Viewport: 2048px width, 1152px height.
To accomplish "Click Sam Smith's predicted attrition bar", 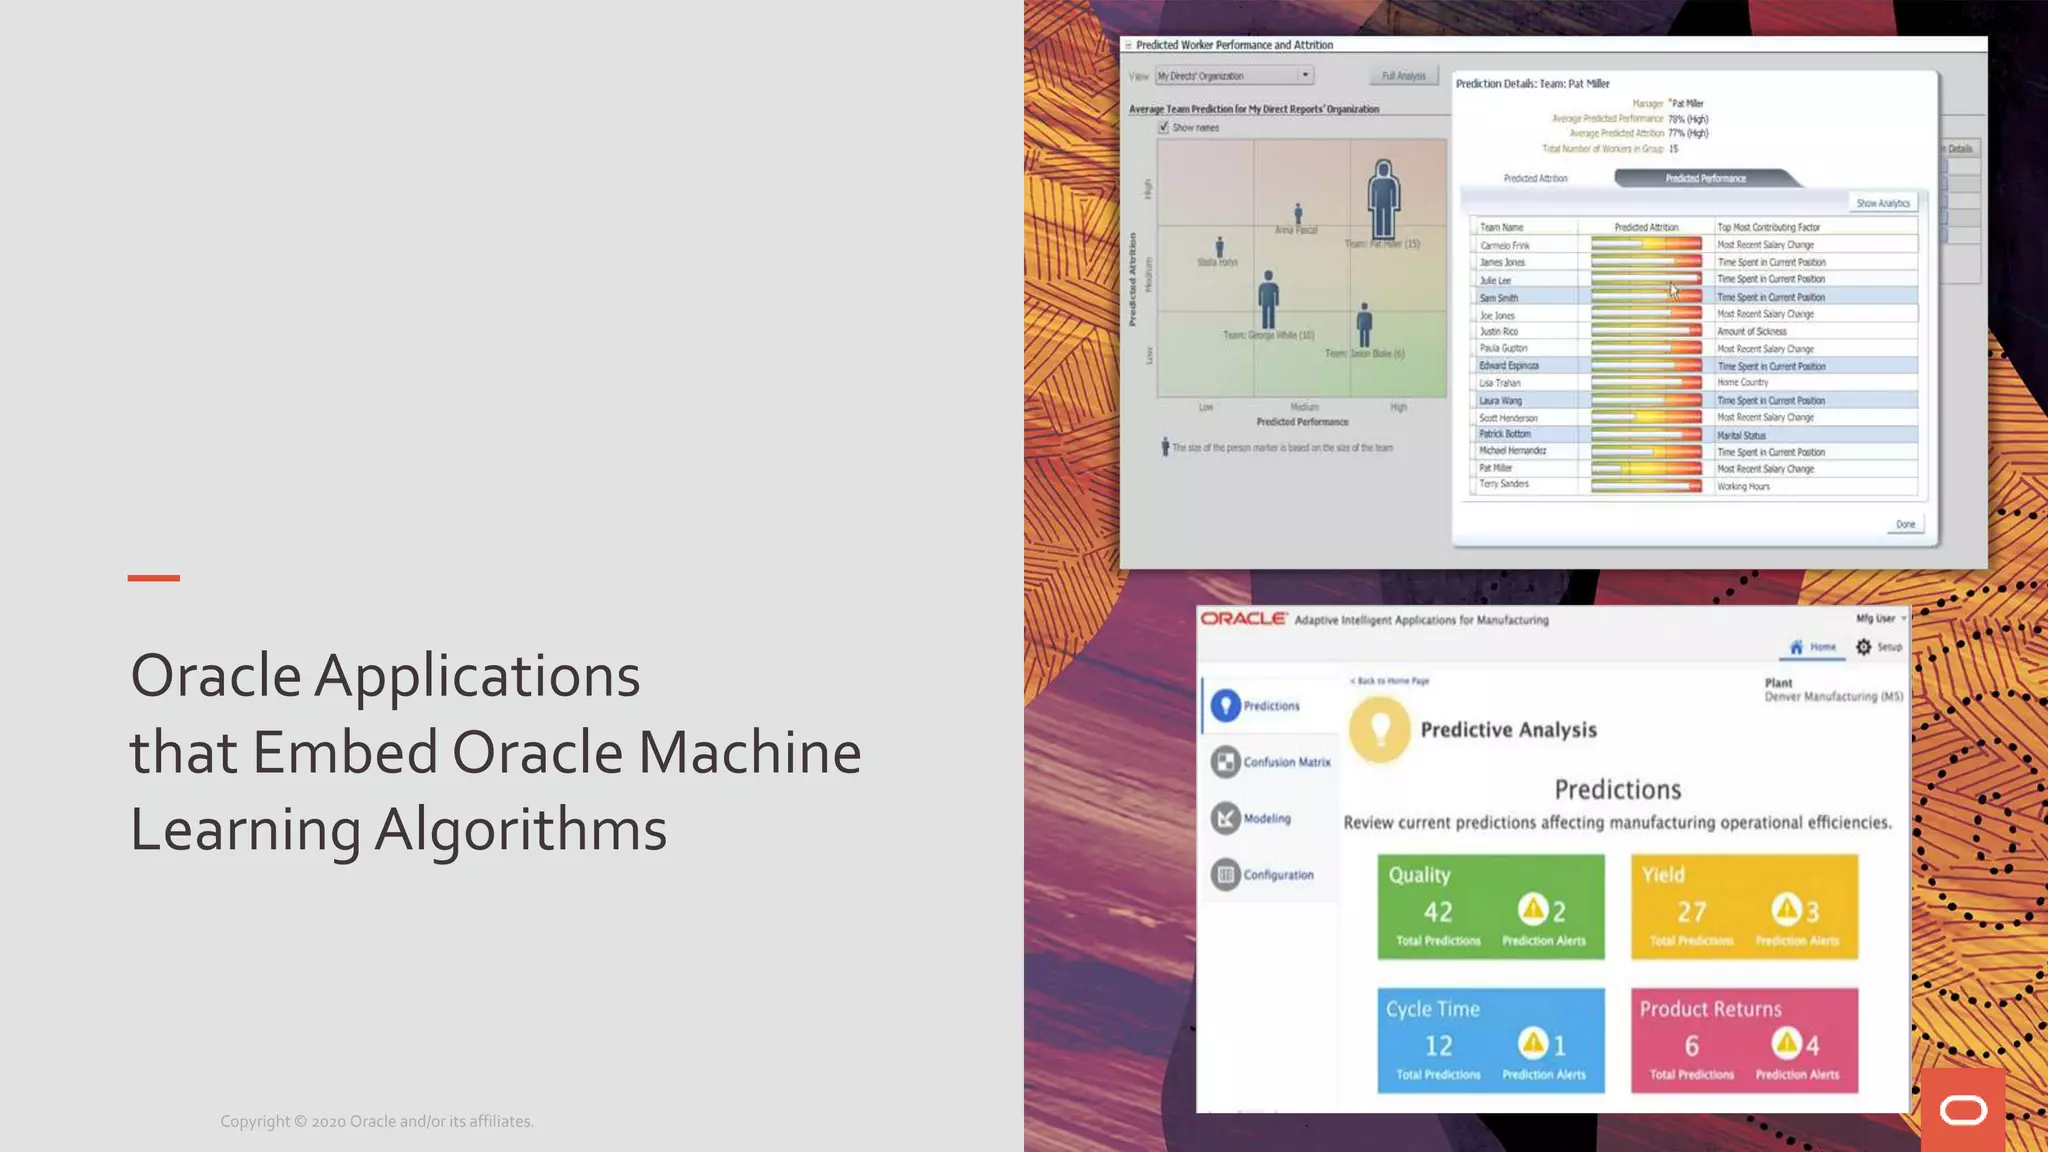I will [x=1645, y=297].
